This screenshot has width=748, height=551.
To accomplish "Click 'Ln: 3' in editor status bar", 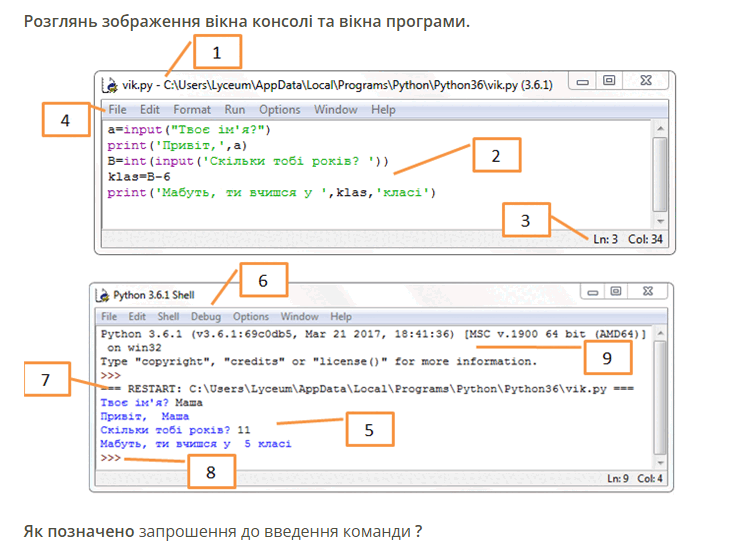I will click(x=605, y=239).
